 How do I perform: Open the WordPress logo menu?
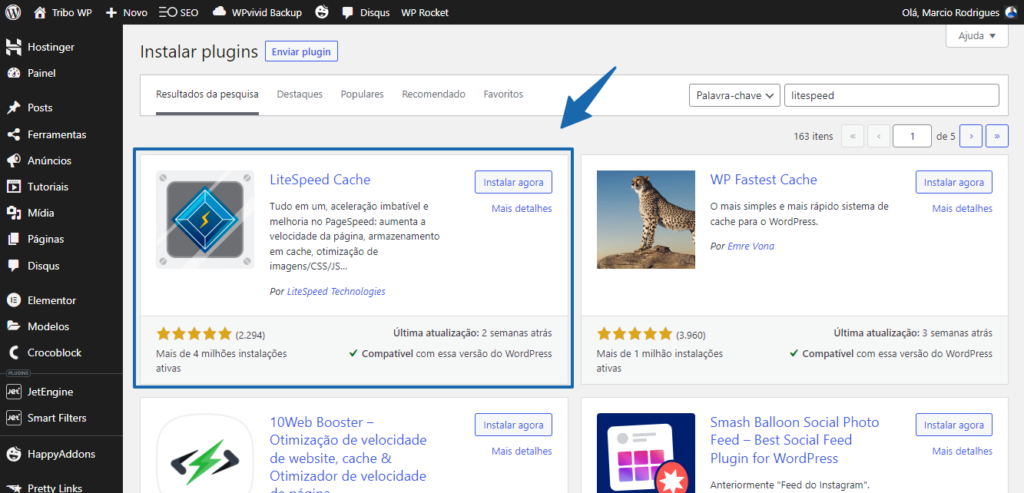14,12
